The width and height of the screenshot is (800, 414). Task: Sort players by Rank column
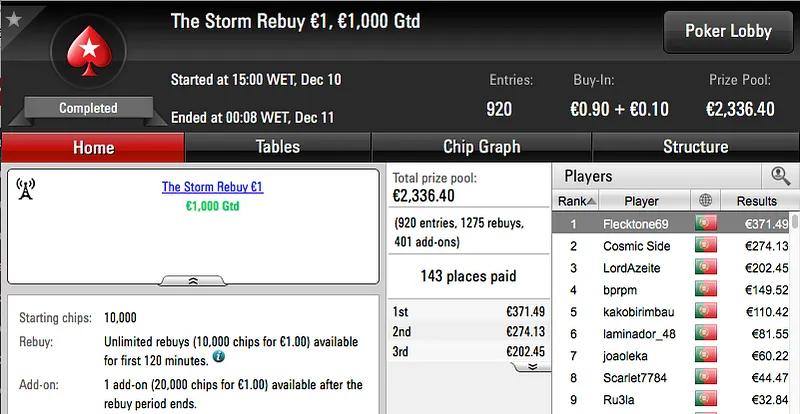click(x=572, y=201)
